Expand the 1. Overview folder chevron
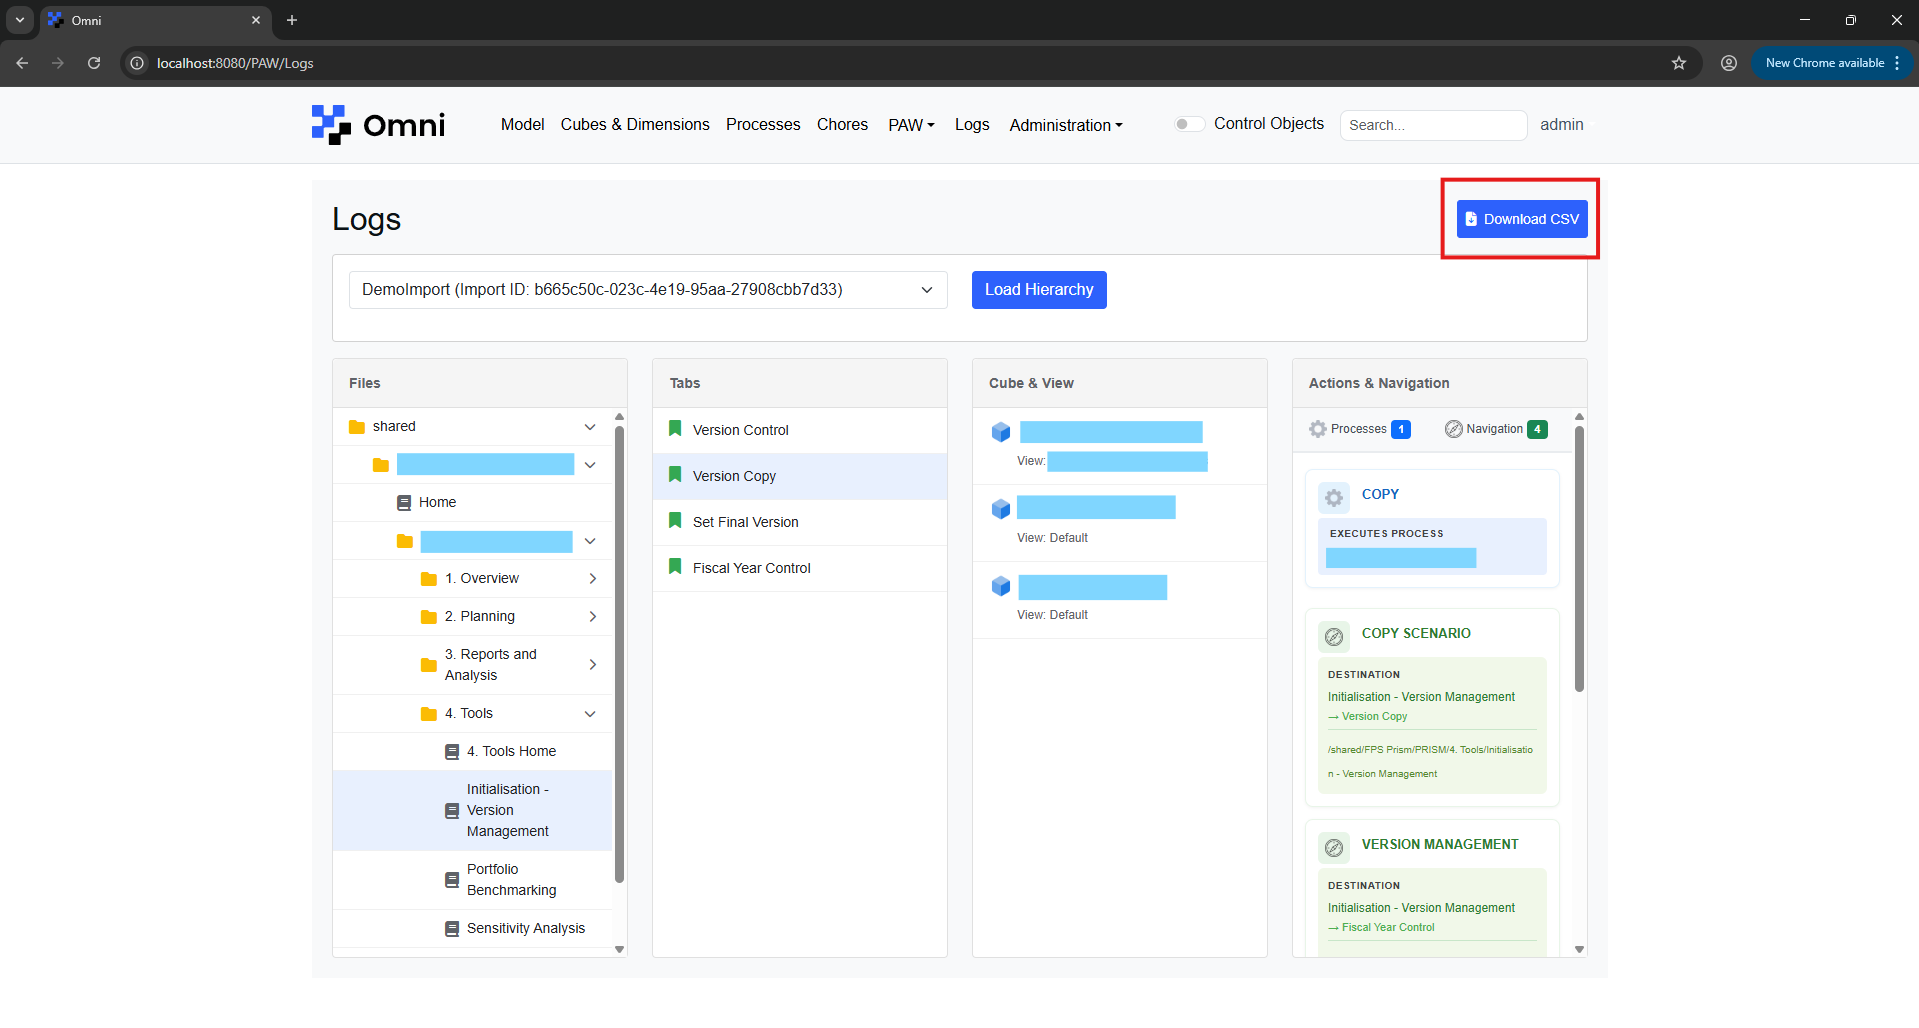The image size is (1919, 1028). click(593, 579)
